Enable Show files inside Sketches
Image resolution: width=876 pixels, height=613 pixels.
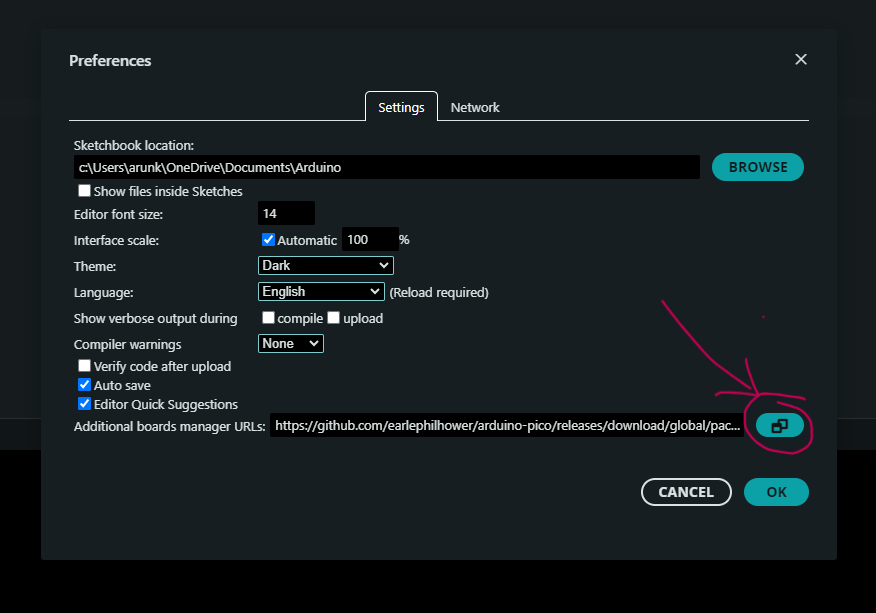point(85,191)
